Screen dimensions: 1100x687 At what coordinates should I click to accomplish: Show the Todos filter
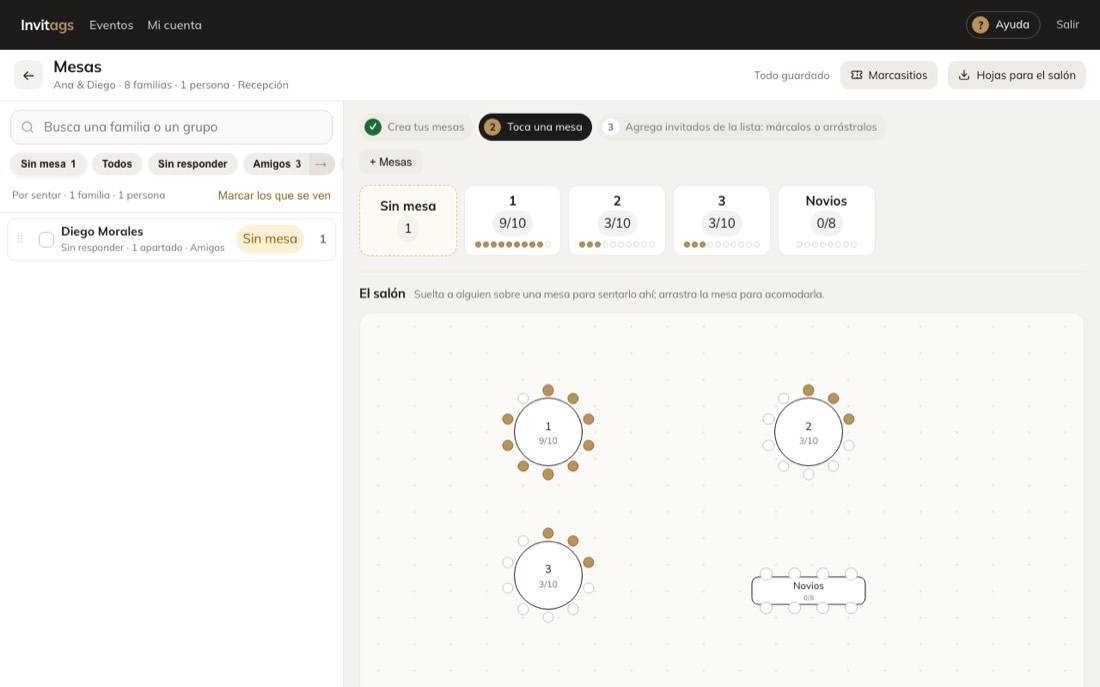(x=116, y=164)
